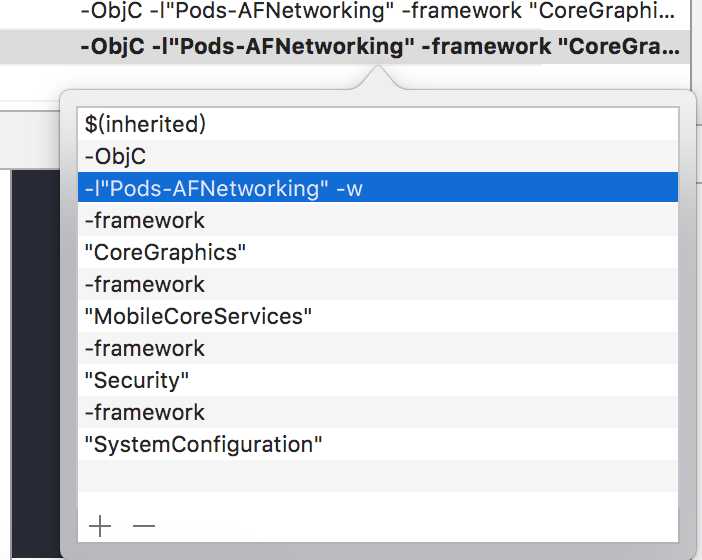This screenshot has width=702, height=560.
Task: Click the dark editor area left of popup
Action: [x=36, y=363]
